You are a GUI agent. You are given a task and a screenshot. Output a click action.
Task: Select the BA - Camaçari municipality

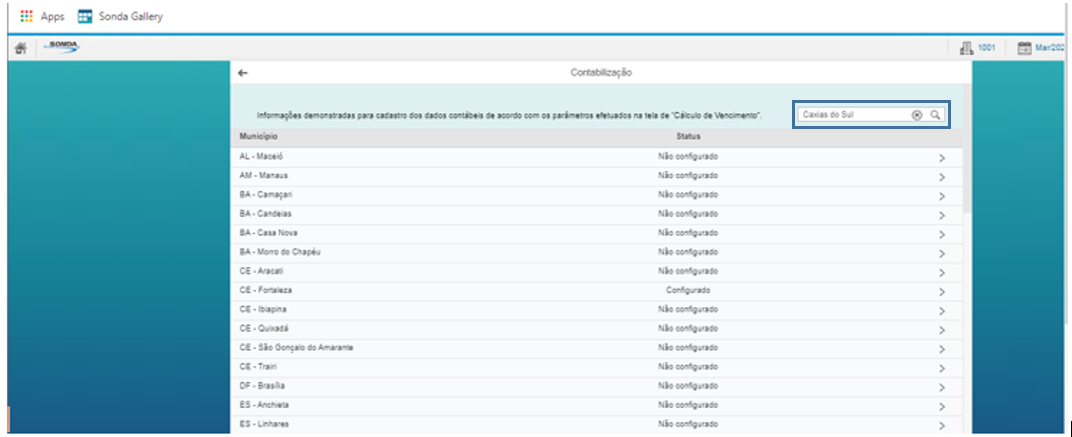click(x=266, y=195)
